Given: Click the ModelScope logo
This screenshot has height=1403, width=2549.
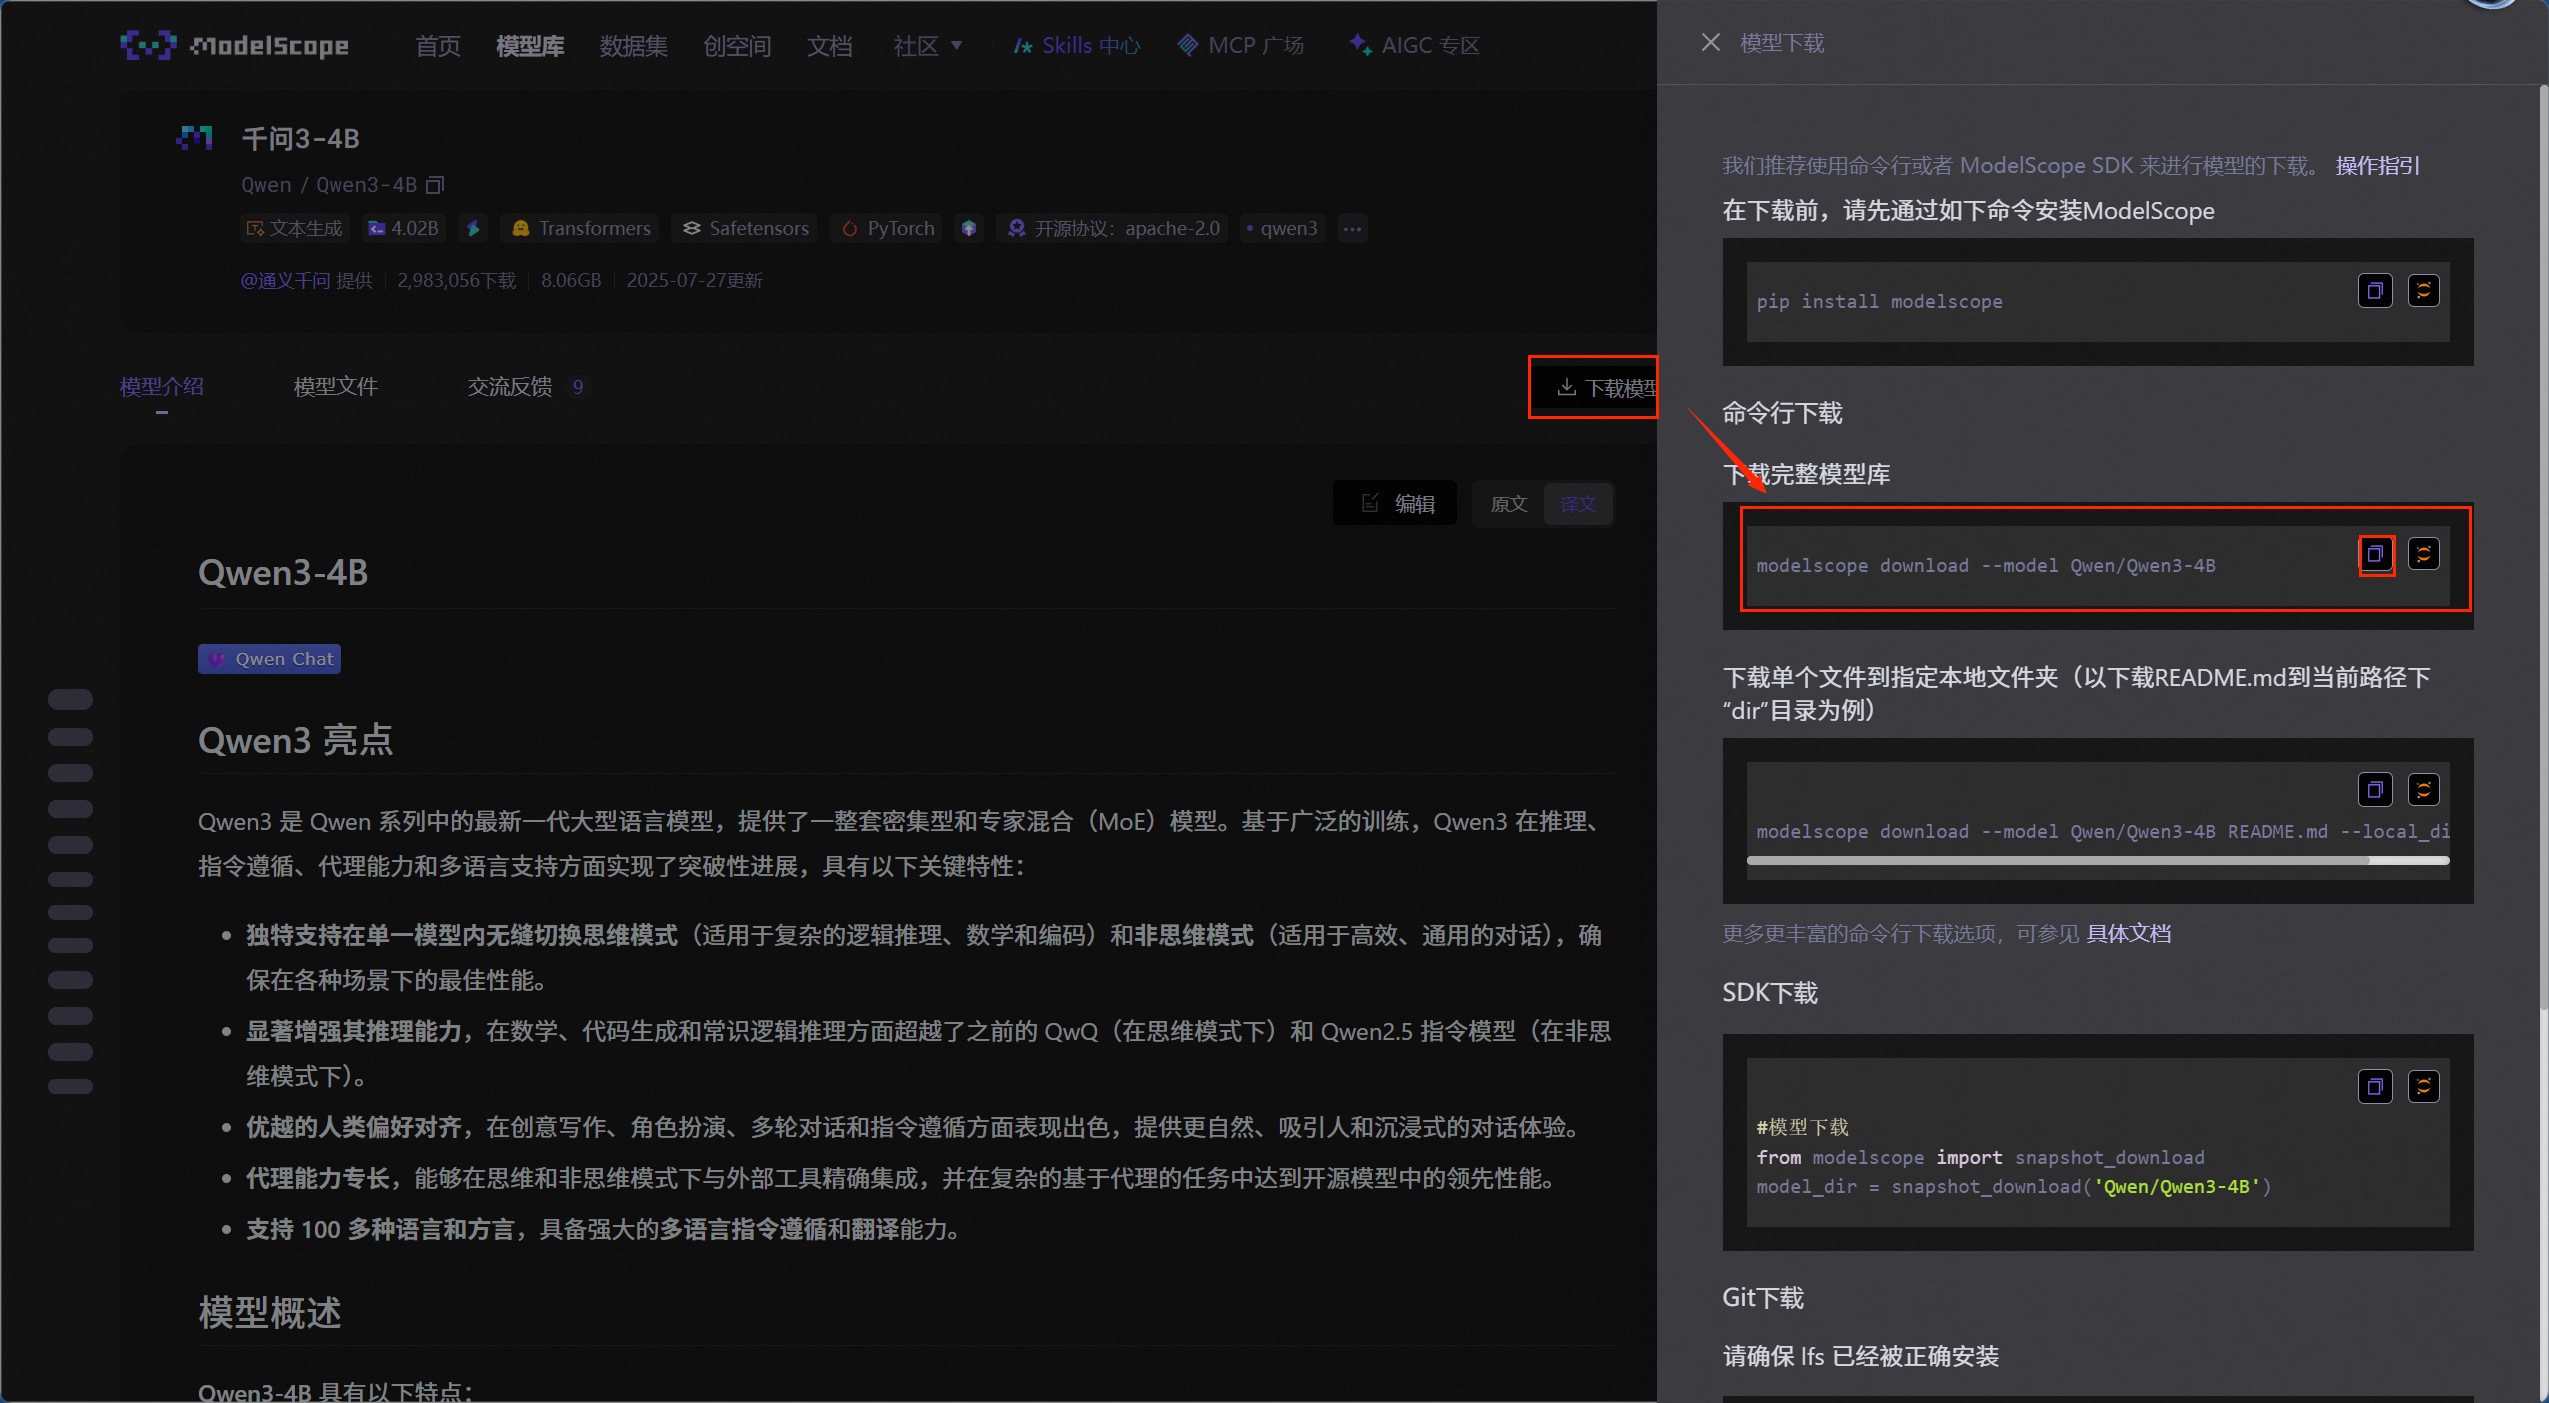Looking at the screenshot, I should [x=235, y=45].
